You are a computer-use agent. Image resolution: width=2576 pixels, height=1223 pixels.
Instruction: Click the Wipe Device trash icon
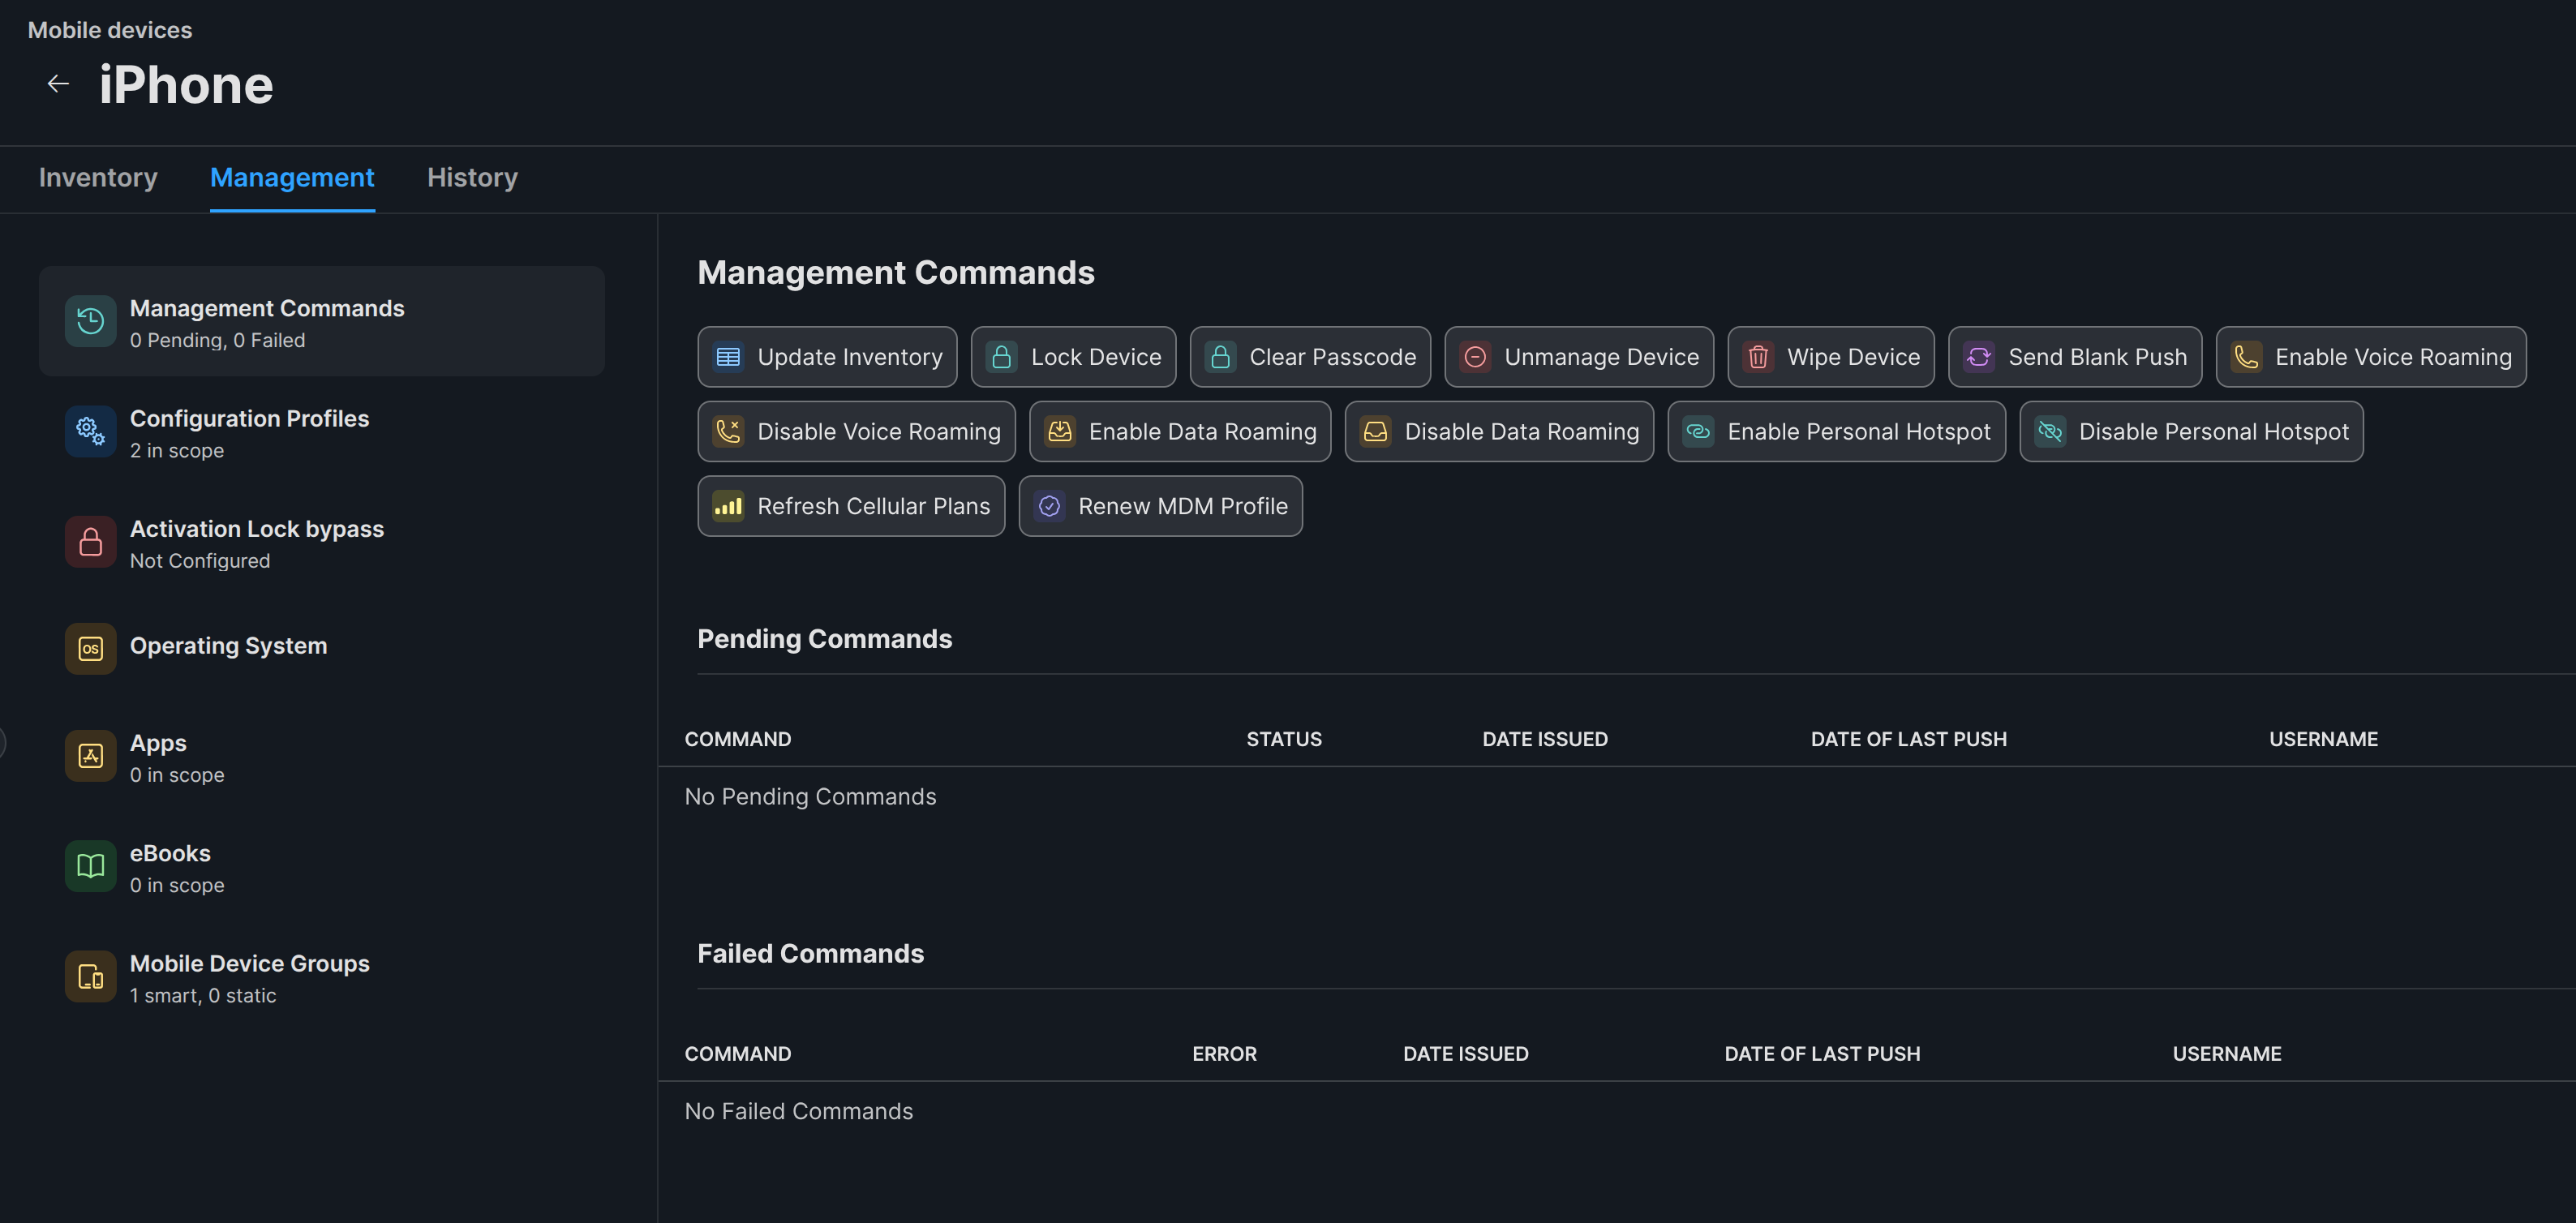click(x=1758, y=357)
